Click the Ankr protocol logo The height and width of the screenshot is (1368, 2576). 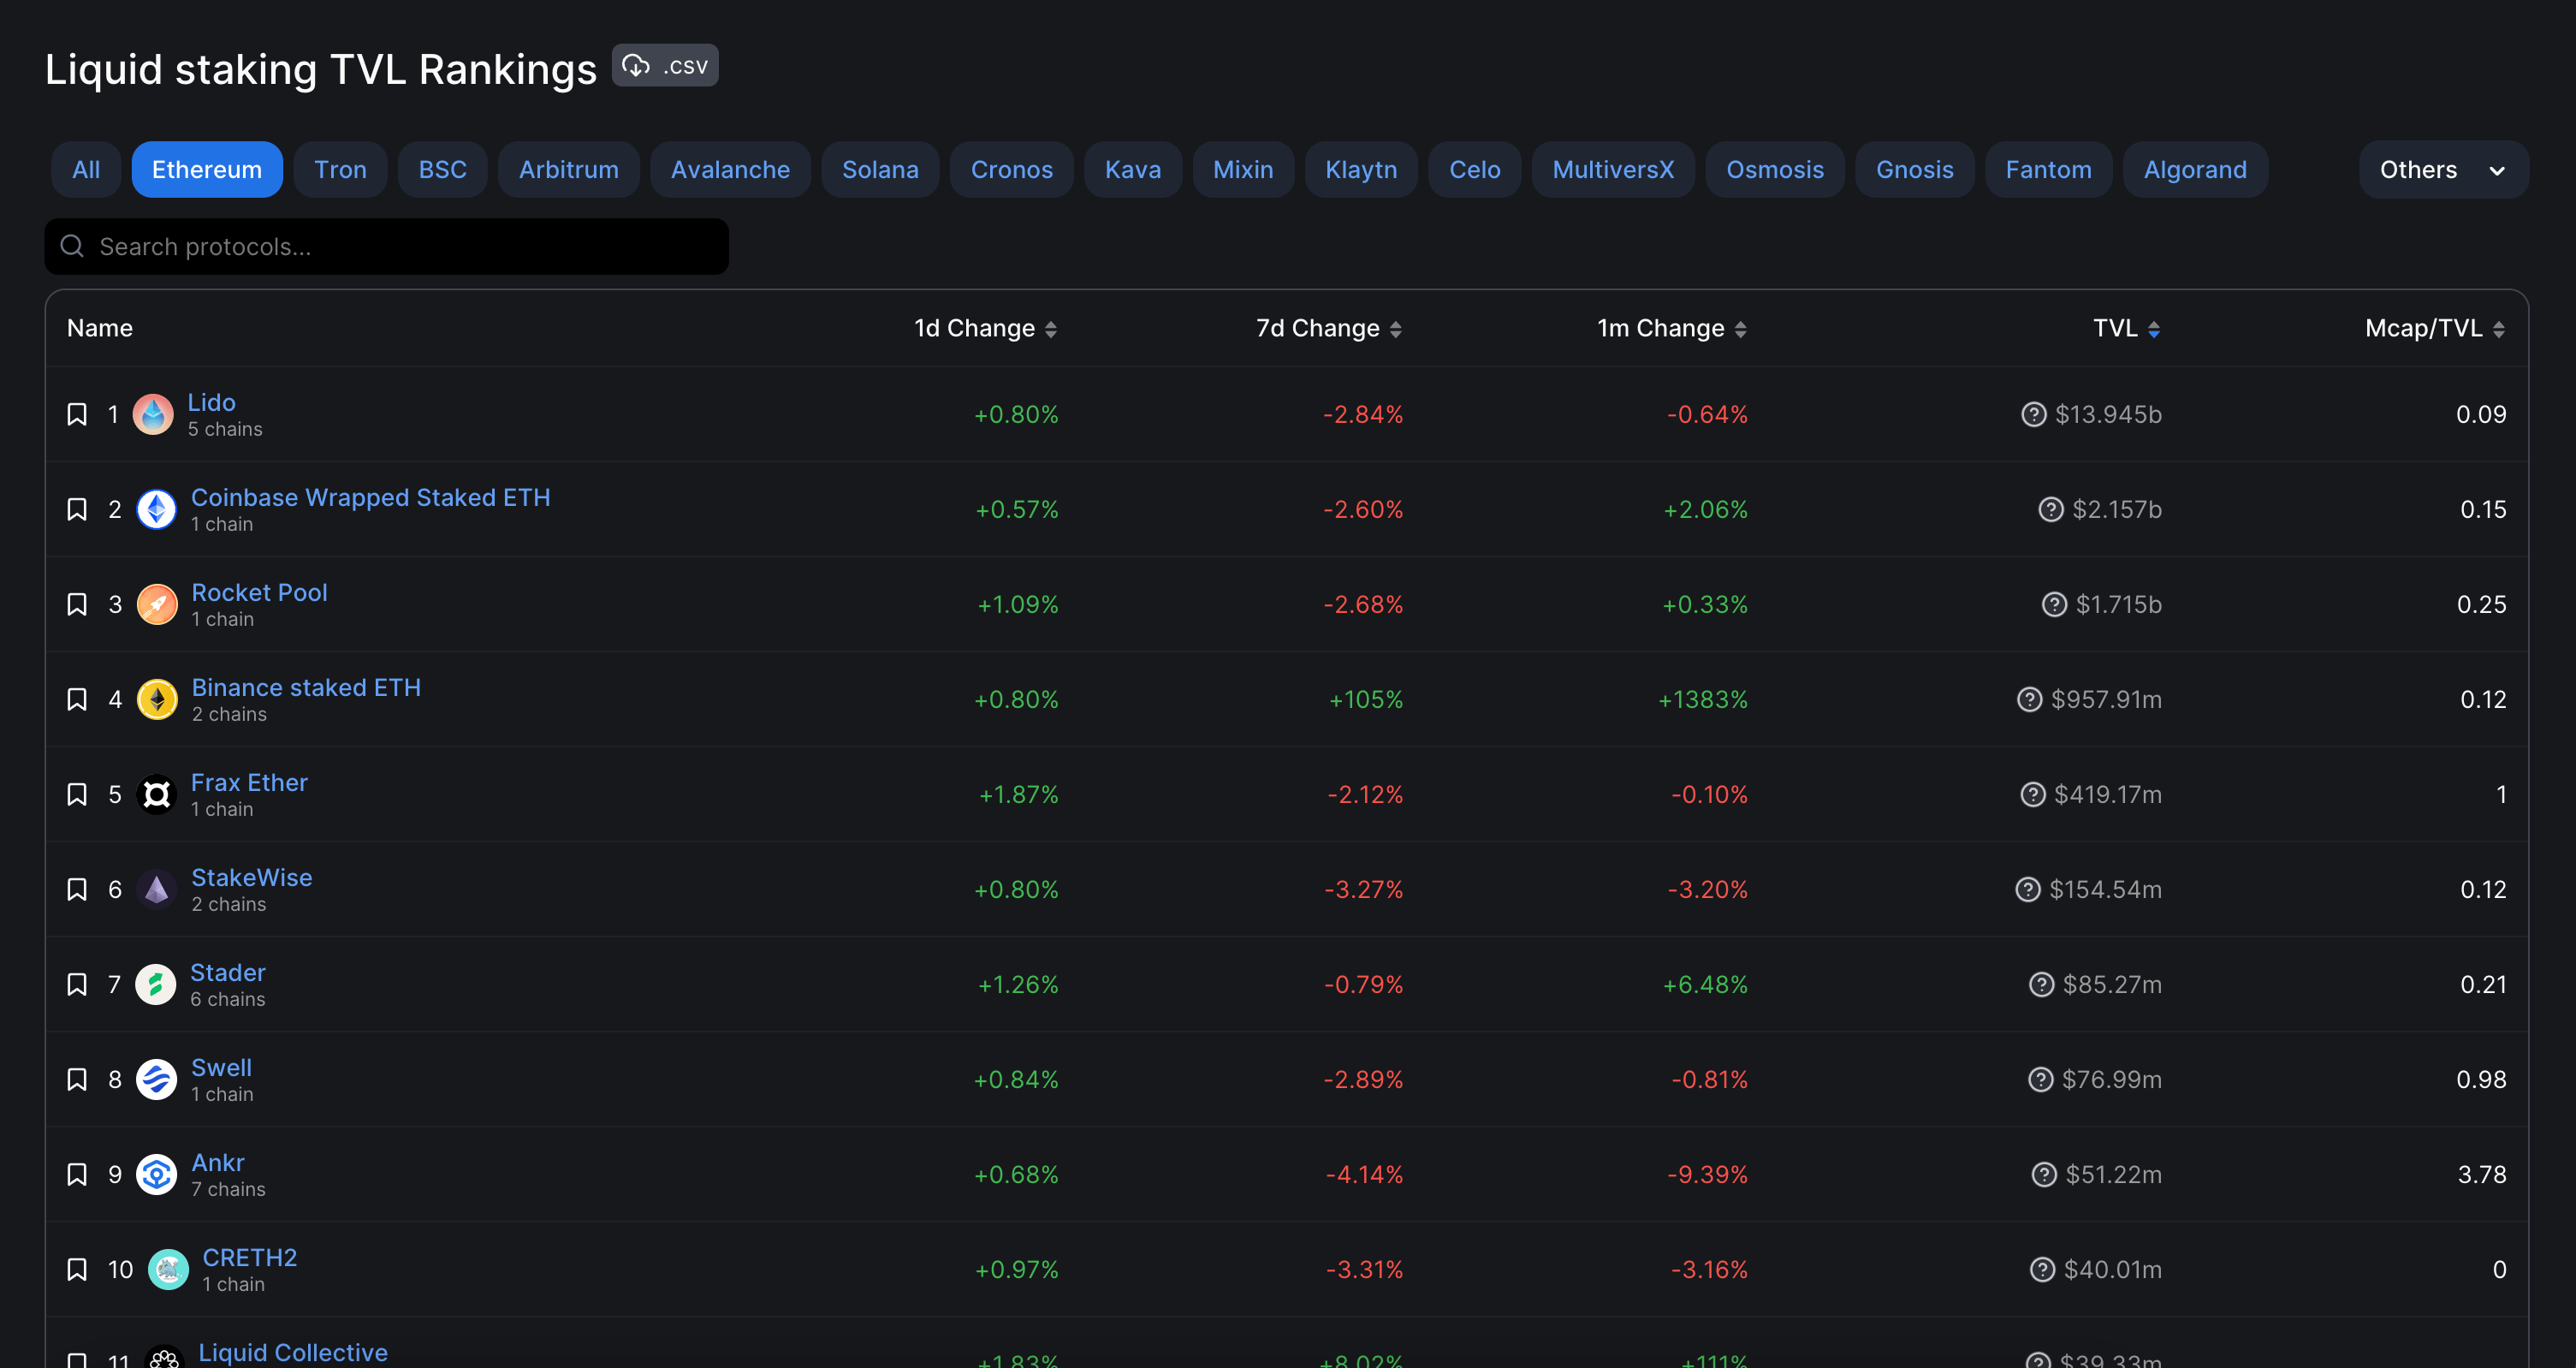pos(157,1174)
